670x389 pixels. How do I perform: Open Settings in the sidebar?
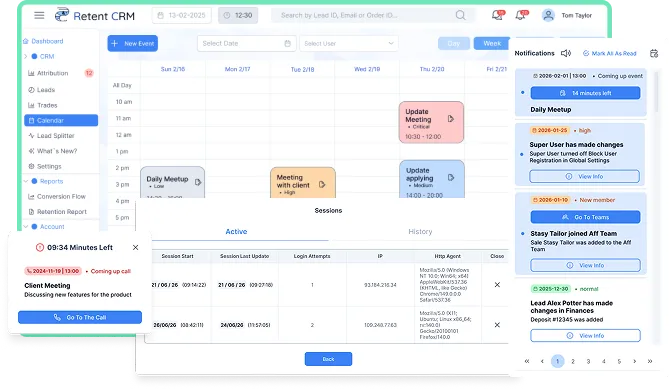45,166
